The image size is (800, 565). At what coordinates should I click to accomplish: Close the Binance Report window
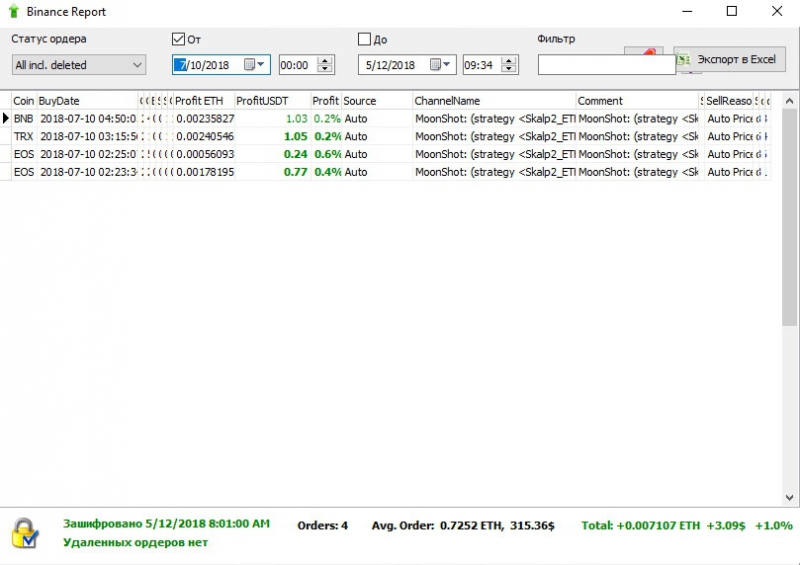777,11
